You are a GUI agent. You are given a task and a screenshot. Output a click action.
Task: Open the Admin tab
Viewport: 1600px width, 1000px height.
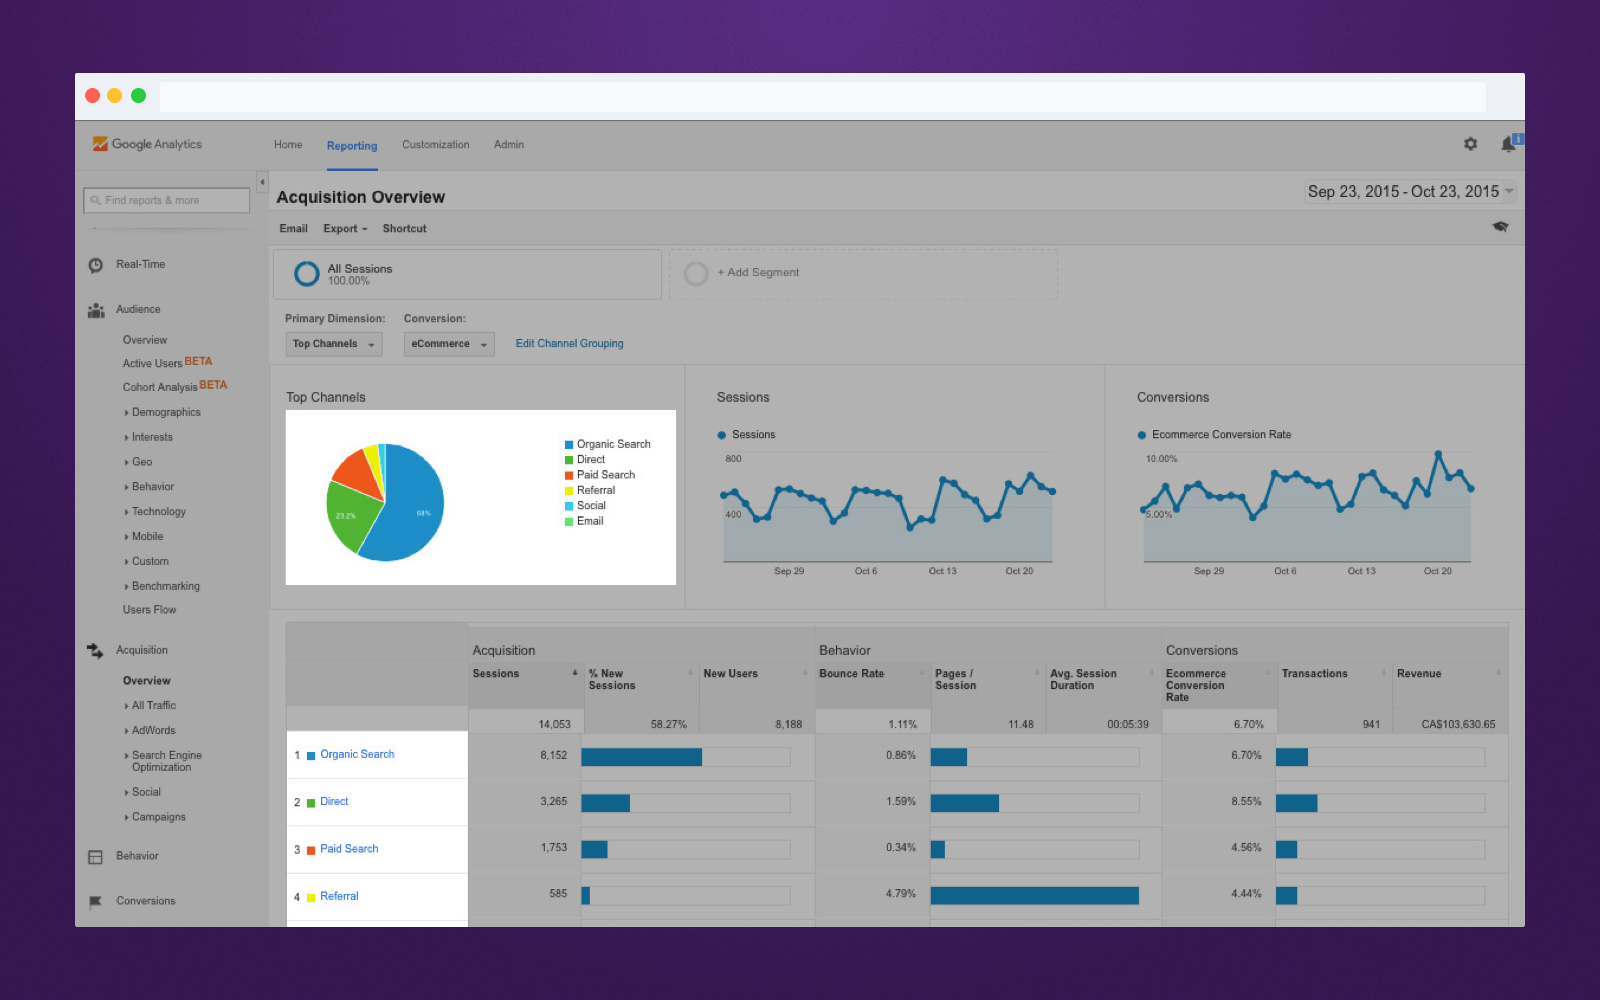coord(509,145)
